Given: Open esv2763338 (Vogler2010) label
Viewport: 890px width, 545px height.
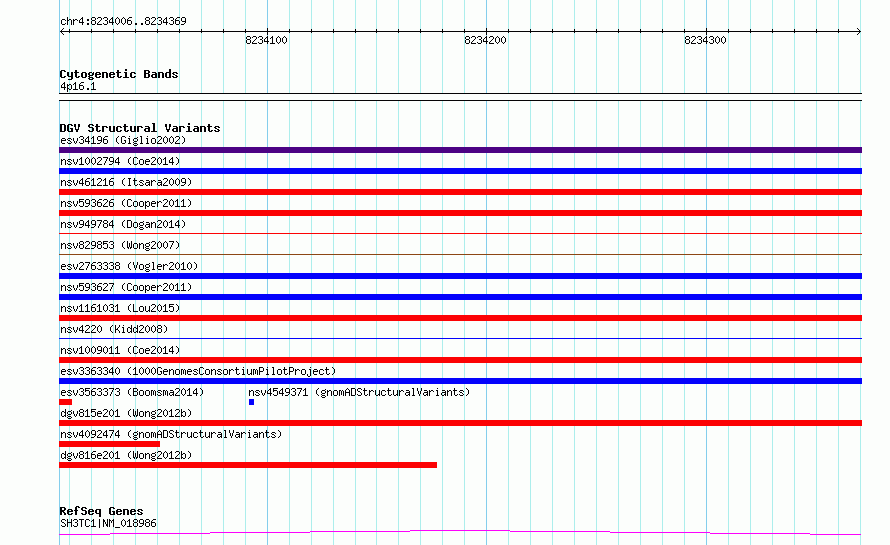Looking at the screenshot, I should [129, 266].
